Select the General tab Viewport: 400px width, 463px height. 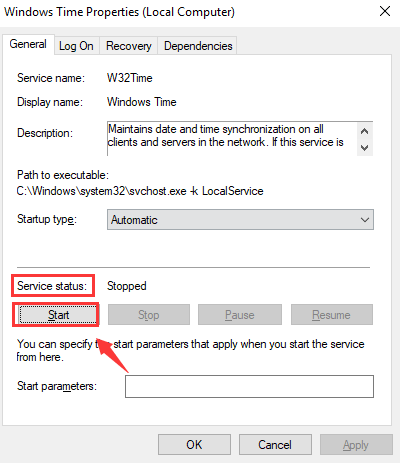click(x=28, y=44)
